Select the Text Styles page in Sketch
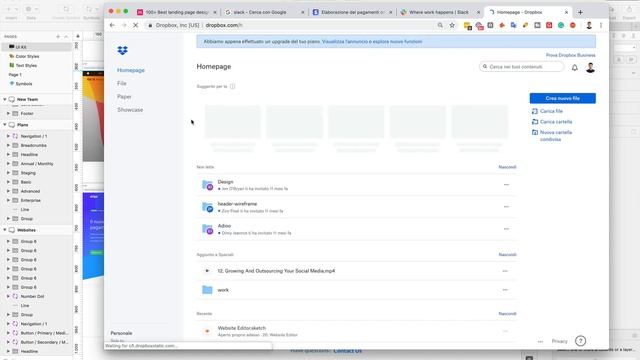The width and height of the screenshot is (640, 360). coord(26,65)
